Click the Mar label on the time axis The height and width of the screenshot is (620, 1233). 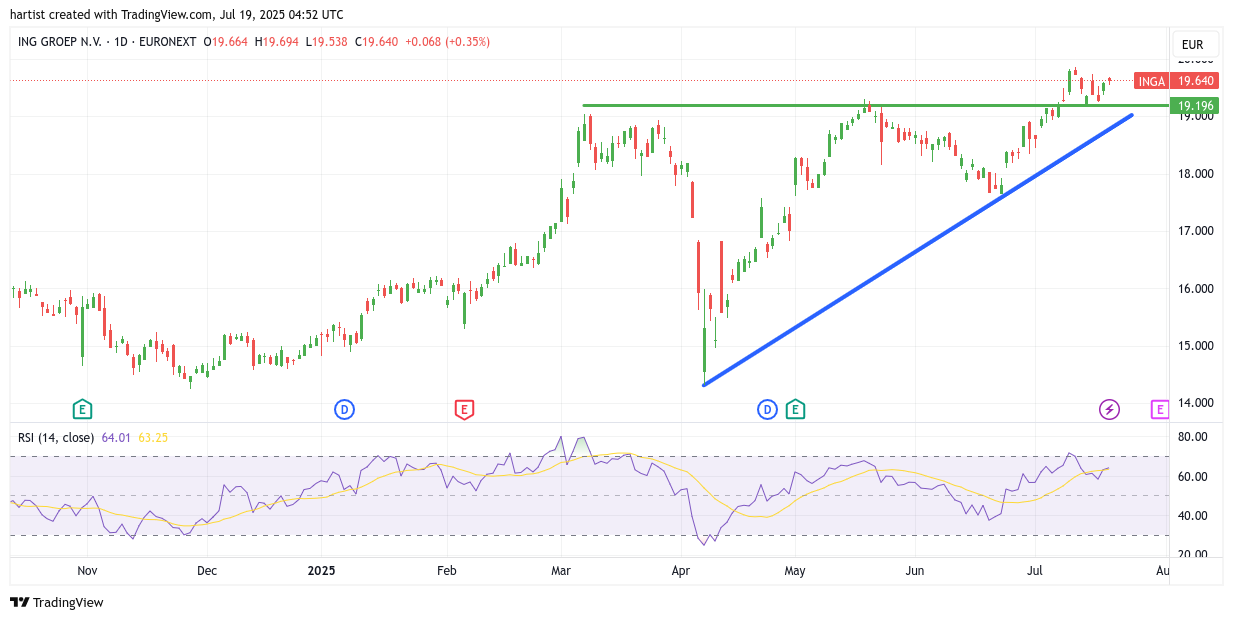click(561, 571)
